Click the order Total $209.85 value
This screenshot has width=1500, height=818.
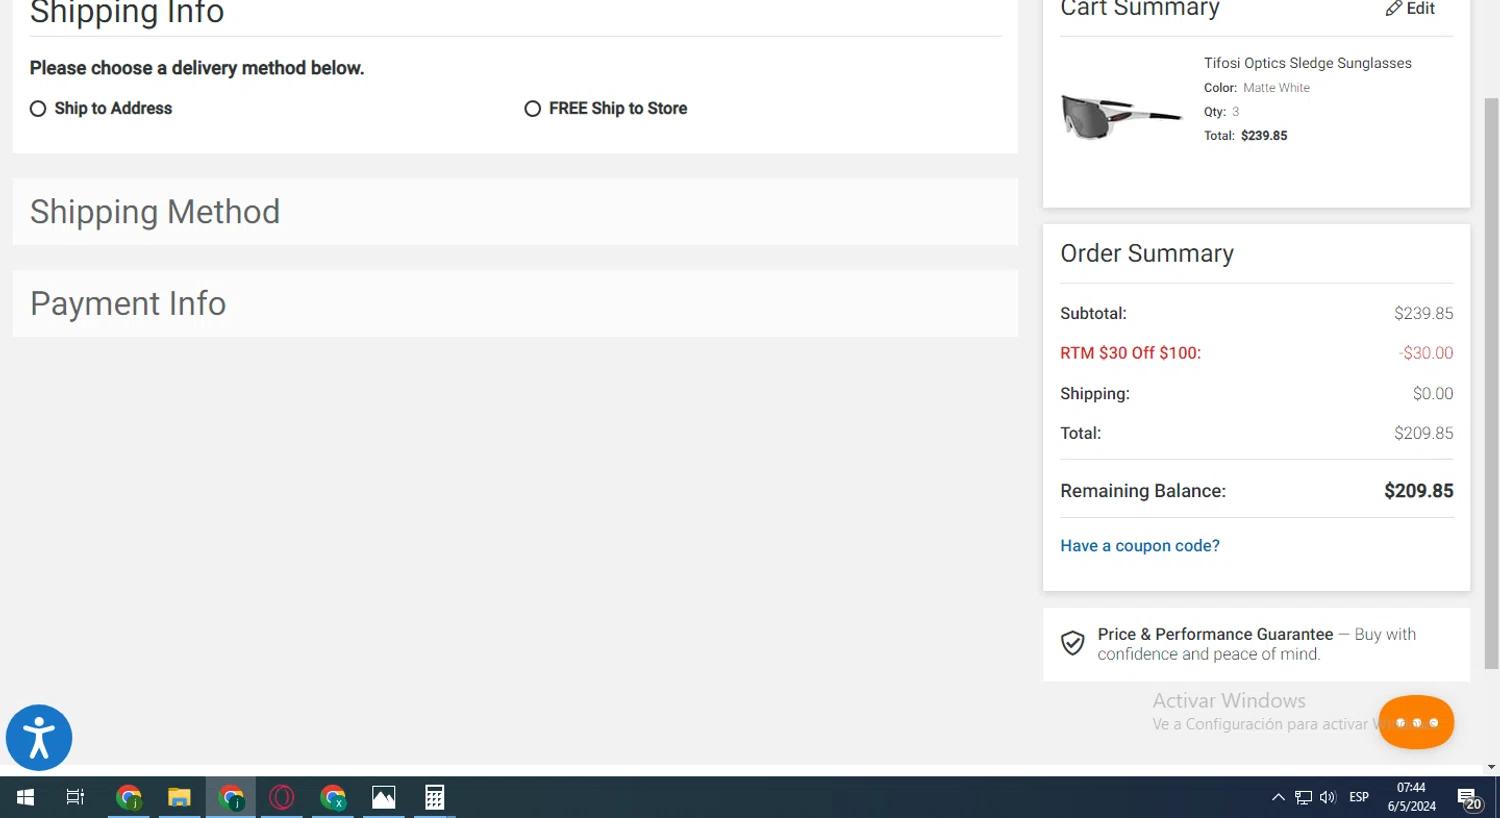pos(1423,434)
